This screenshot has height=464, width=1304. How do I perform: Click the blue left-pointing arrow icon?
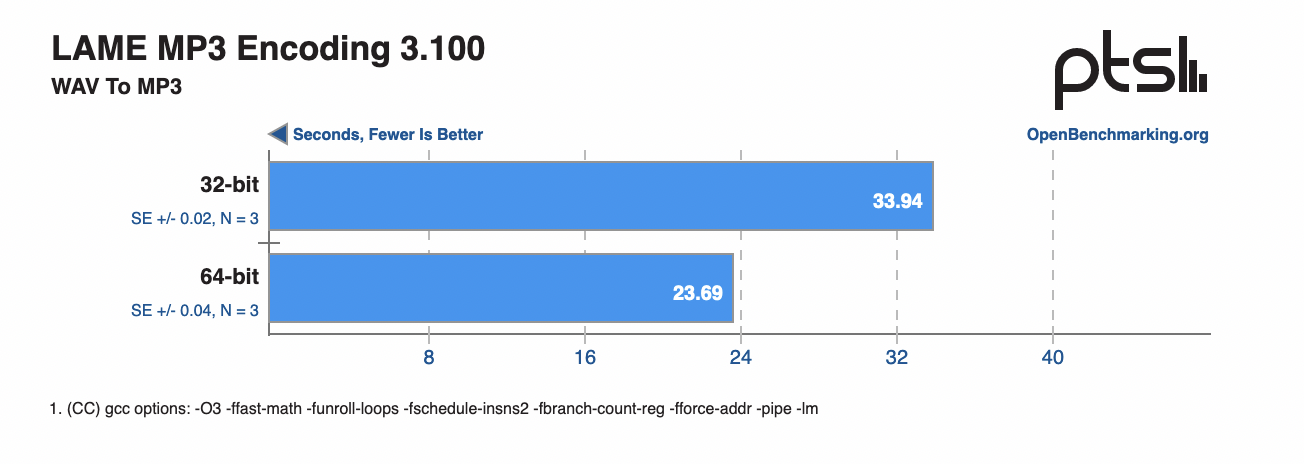[x=277, y=134]
